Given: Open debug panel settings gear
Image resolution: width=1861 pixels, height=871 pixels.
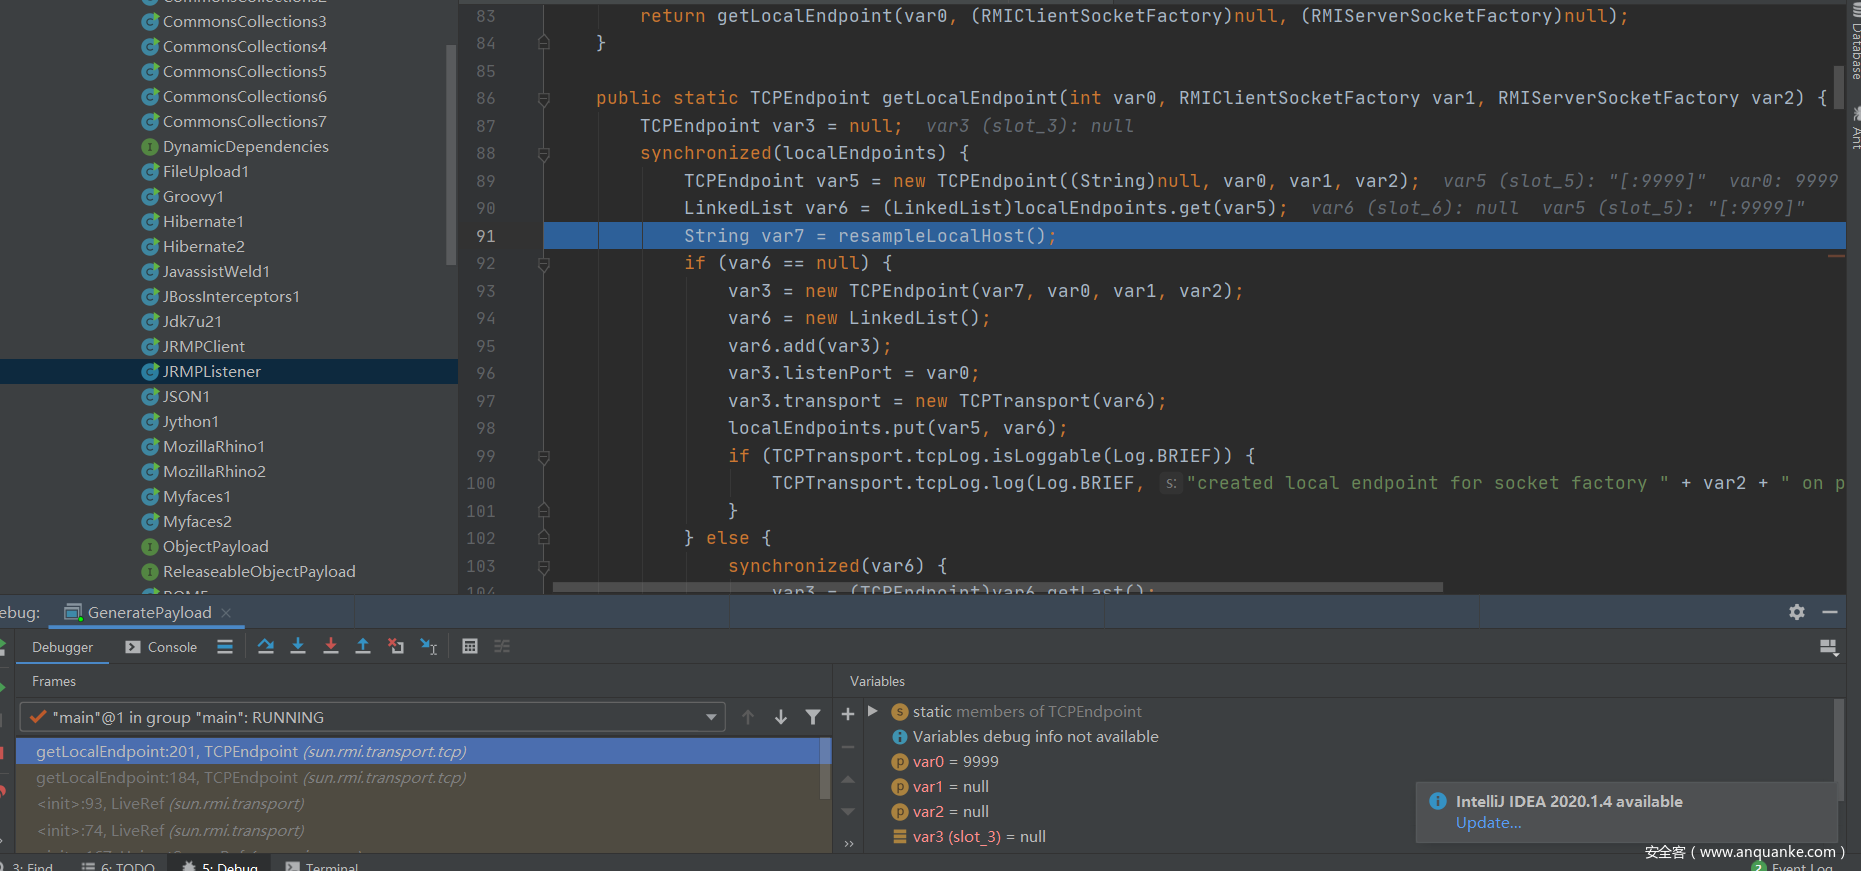Looking at the screenshot, I should [x=1797, y=612].
